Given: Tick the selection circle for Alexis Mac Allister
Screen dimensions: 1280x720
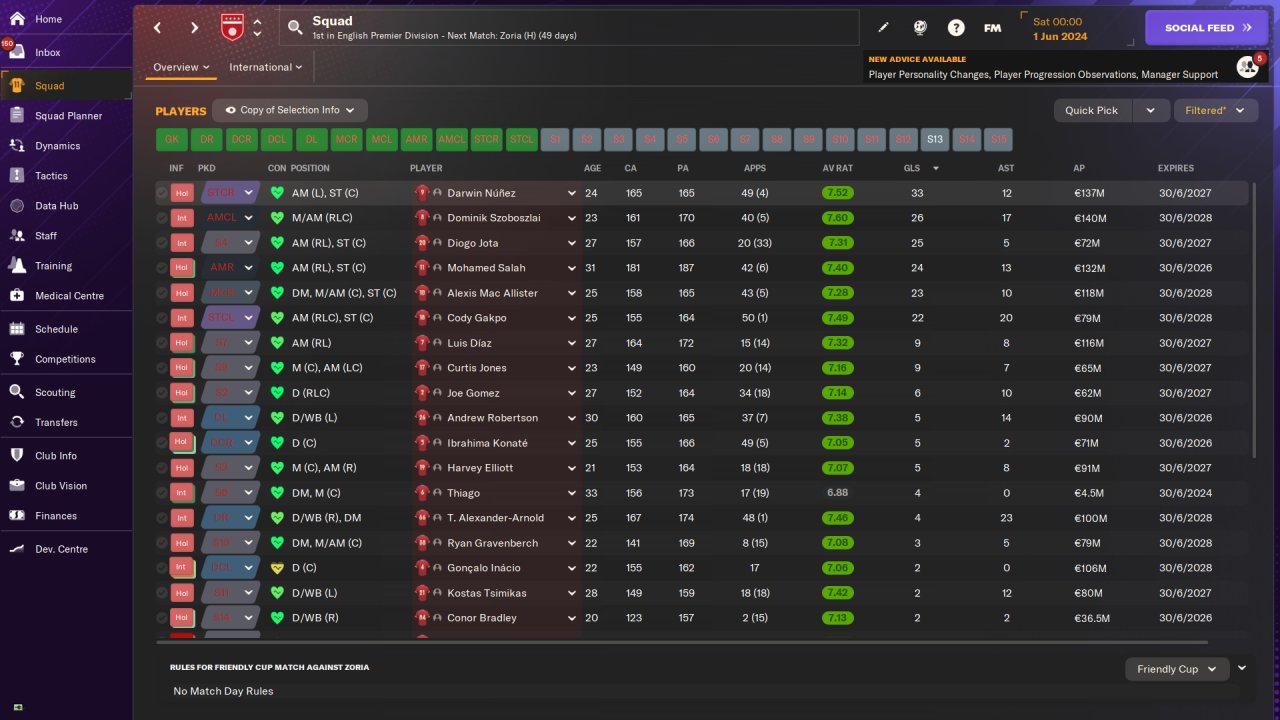Looking at the screenshot, I should click(162, 293).
